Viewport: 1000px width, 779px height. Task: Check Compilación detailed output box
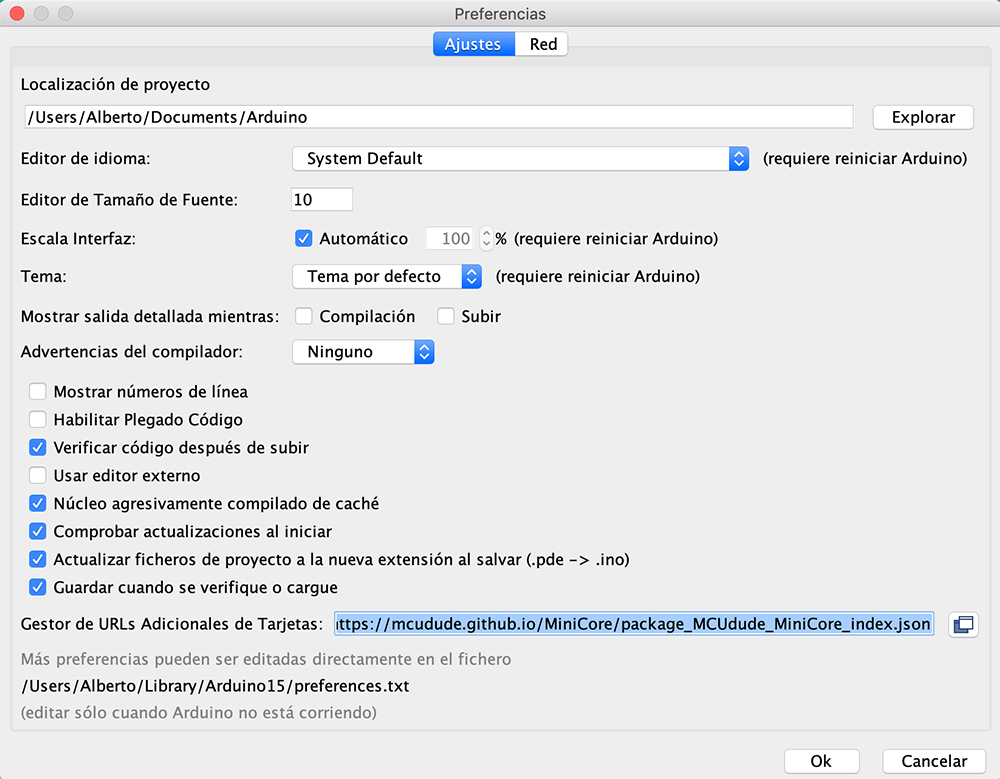click(304, 316)
